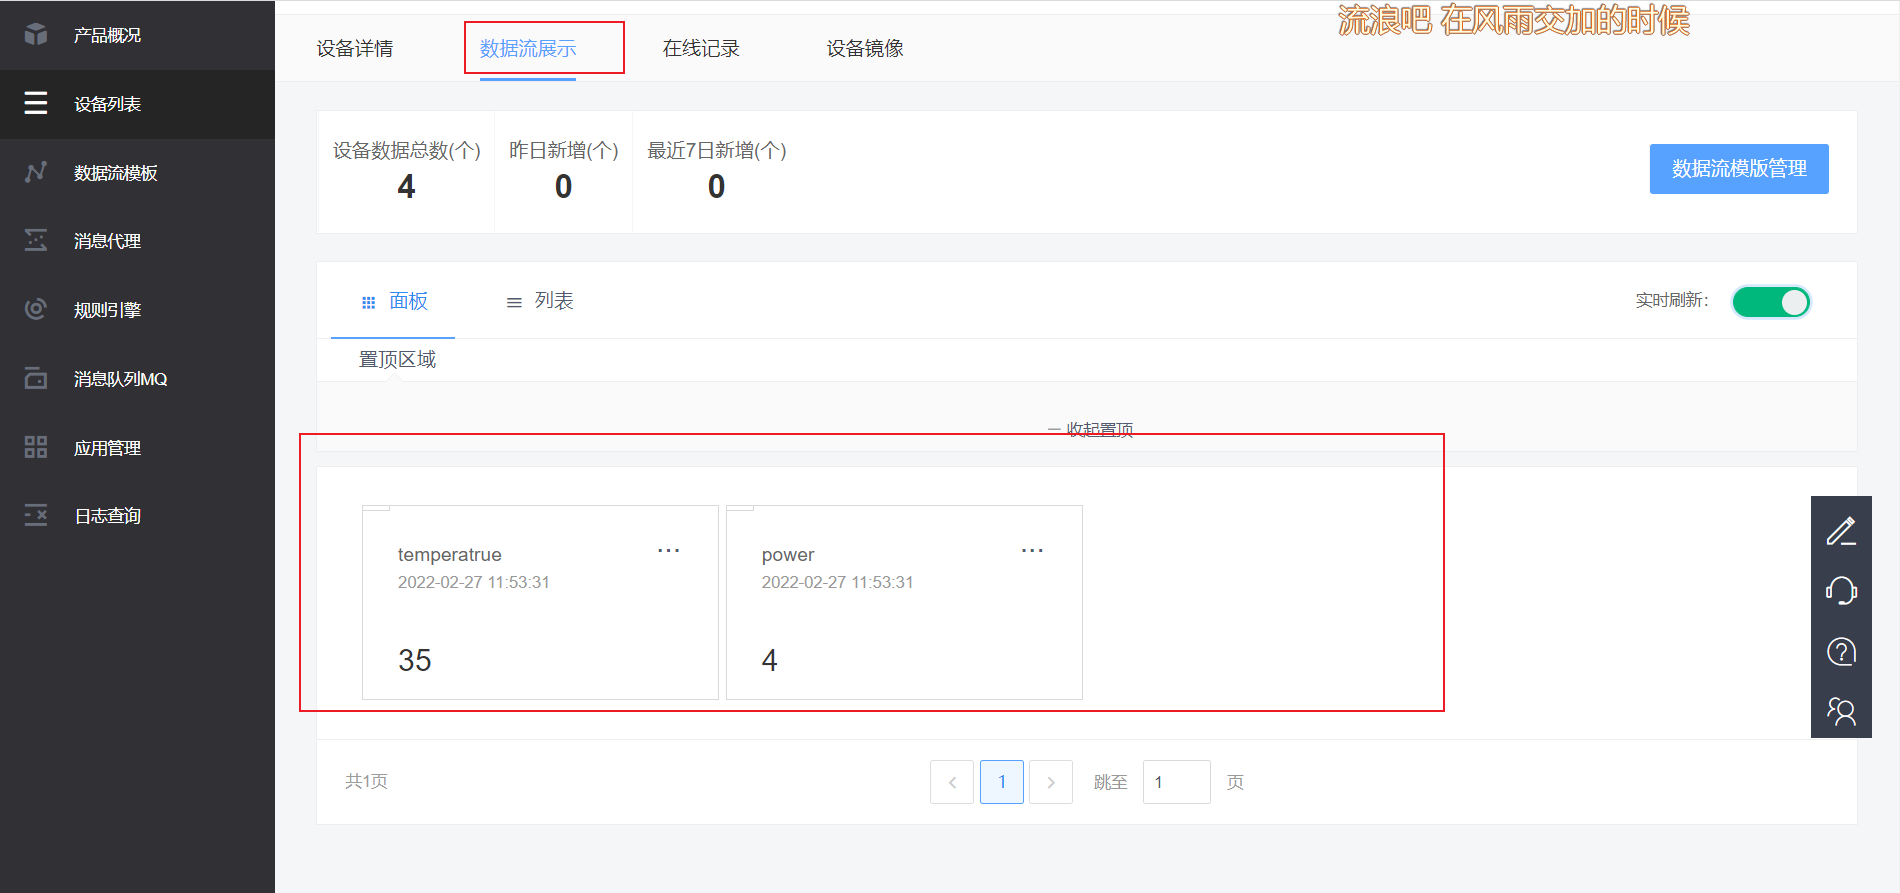
Task: Open the headset customer service icon
Action: [1841, 591]
